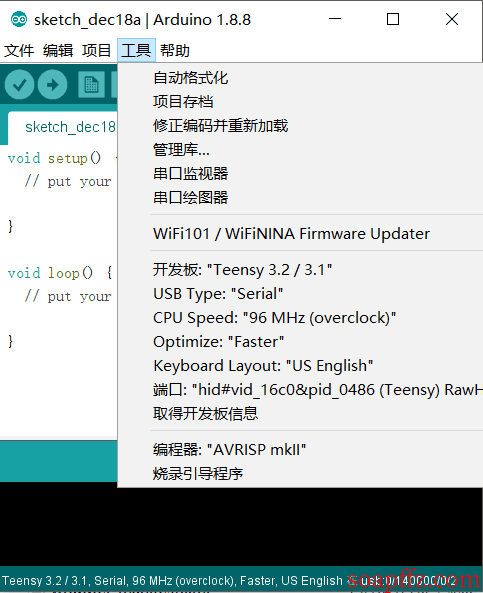Open the 帮助 menu

coord(175,50)
